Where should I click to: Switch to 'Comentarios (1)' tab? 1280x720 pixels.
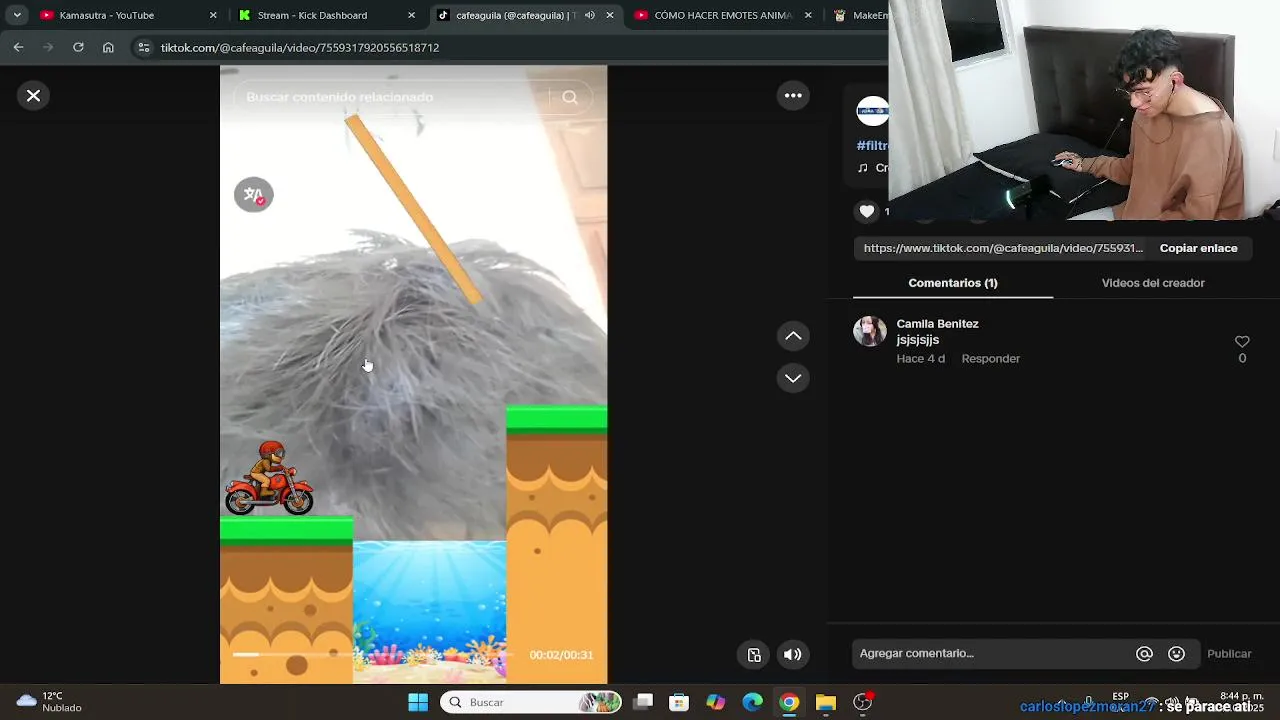(x=953, y=283)
